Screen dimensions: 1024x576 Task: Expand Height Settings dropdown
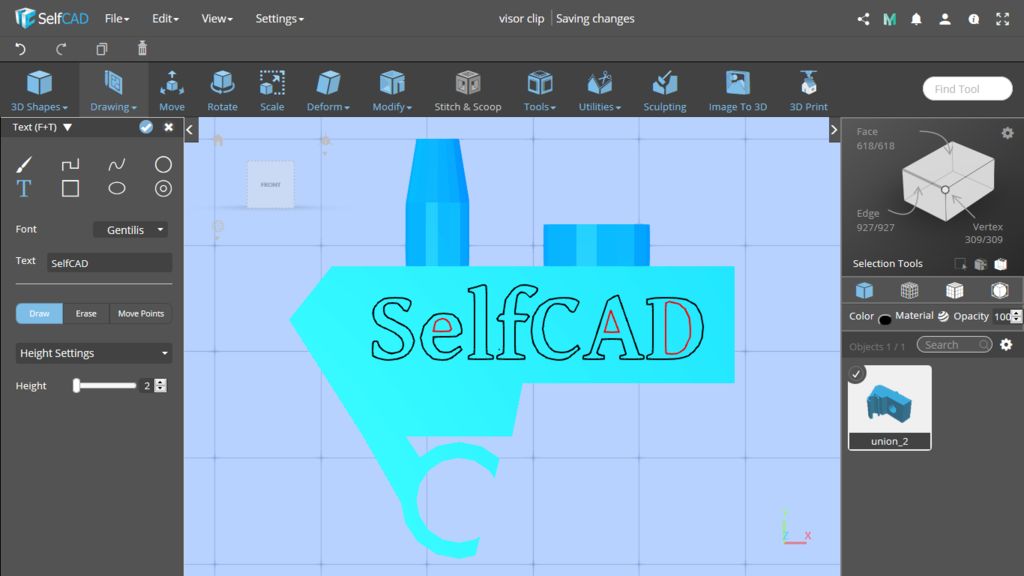(x=93, y=353)
